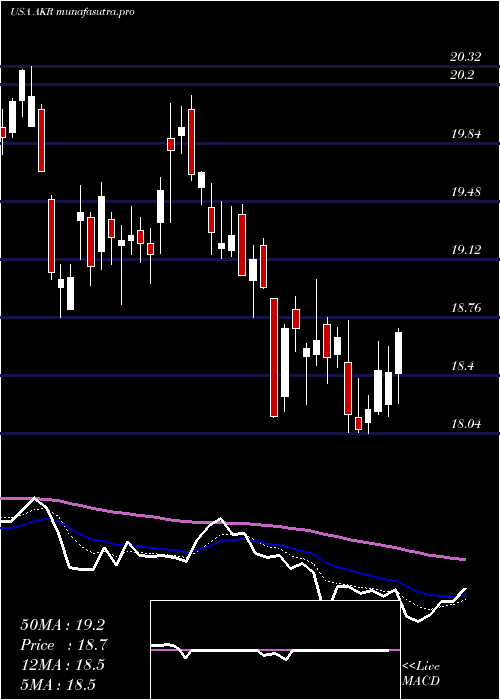The height and width of the screenshot is (700, 500).
Task: Click the '12MA : 18.5' readout
Action: (x=63, y=664)
